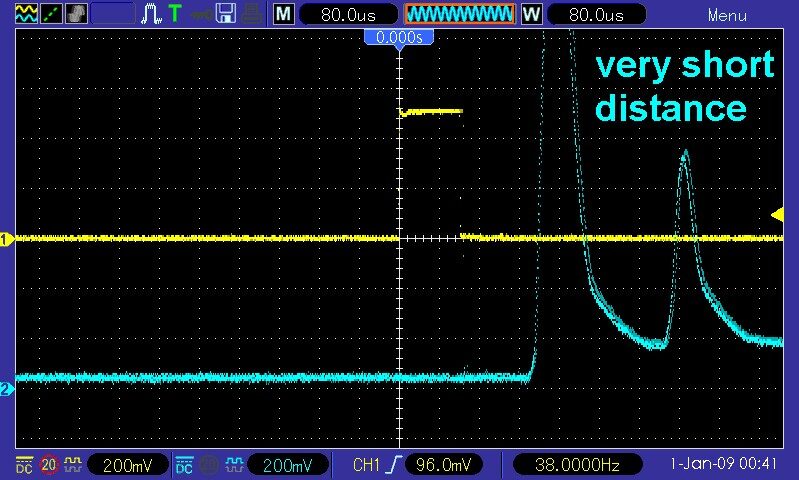Click the 0.000s trigger position marker
Image resolution: width=799 pixels, height=480 pixels.
399,37
